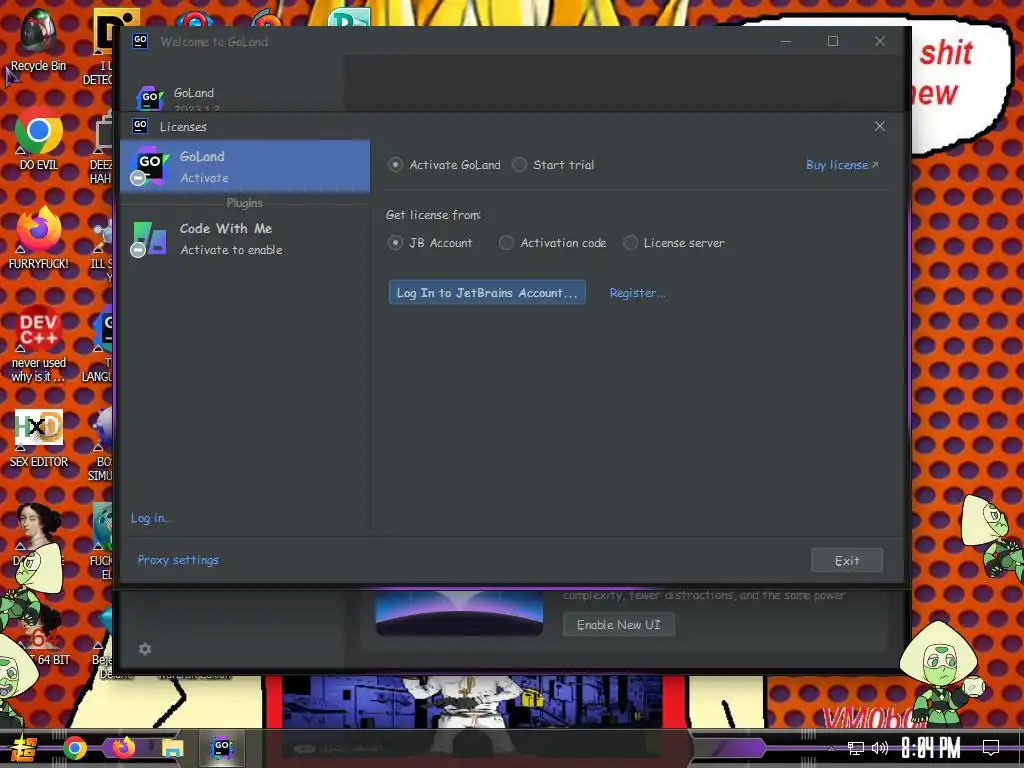Screen dimensions: 1024x768
Task: Click GoLand taskbar button
Action: [x=222, y=748]
